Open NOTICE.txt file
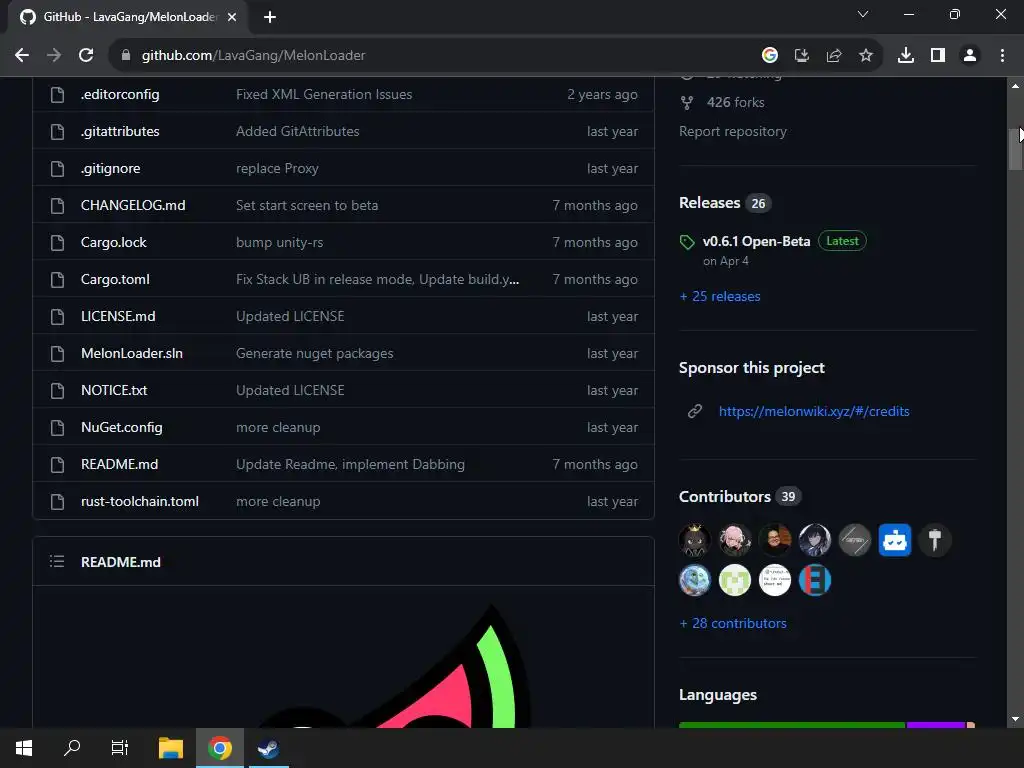This screenshot has height=768, width=1024. 114,391
